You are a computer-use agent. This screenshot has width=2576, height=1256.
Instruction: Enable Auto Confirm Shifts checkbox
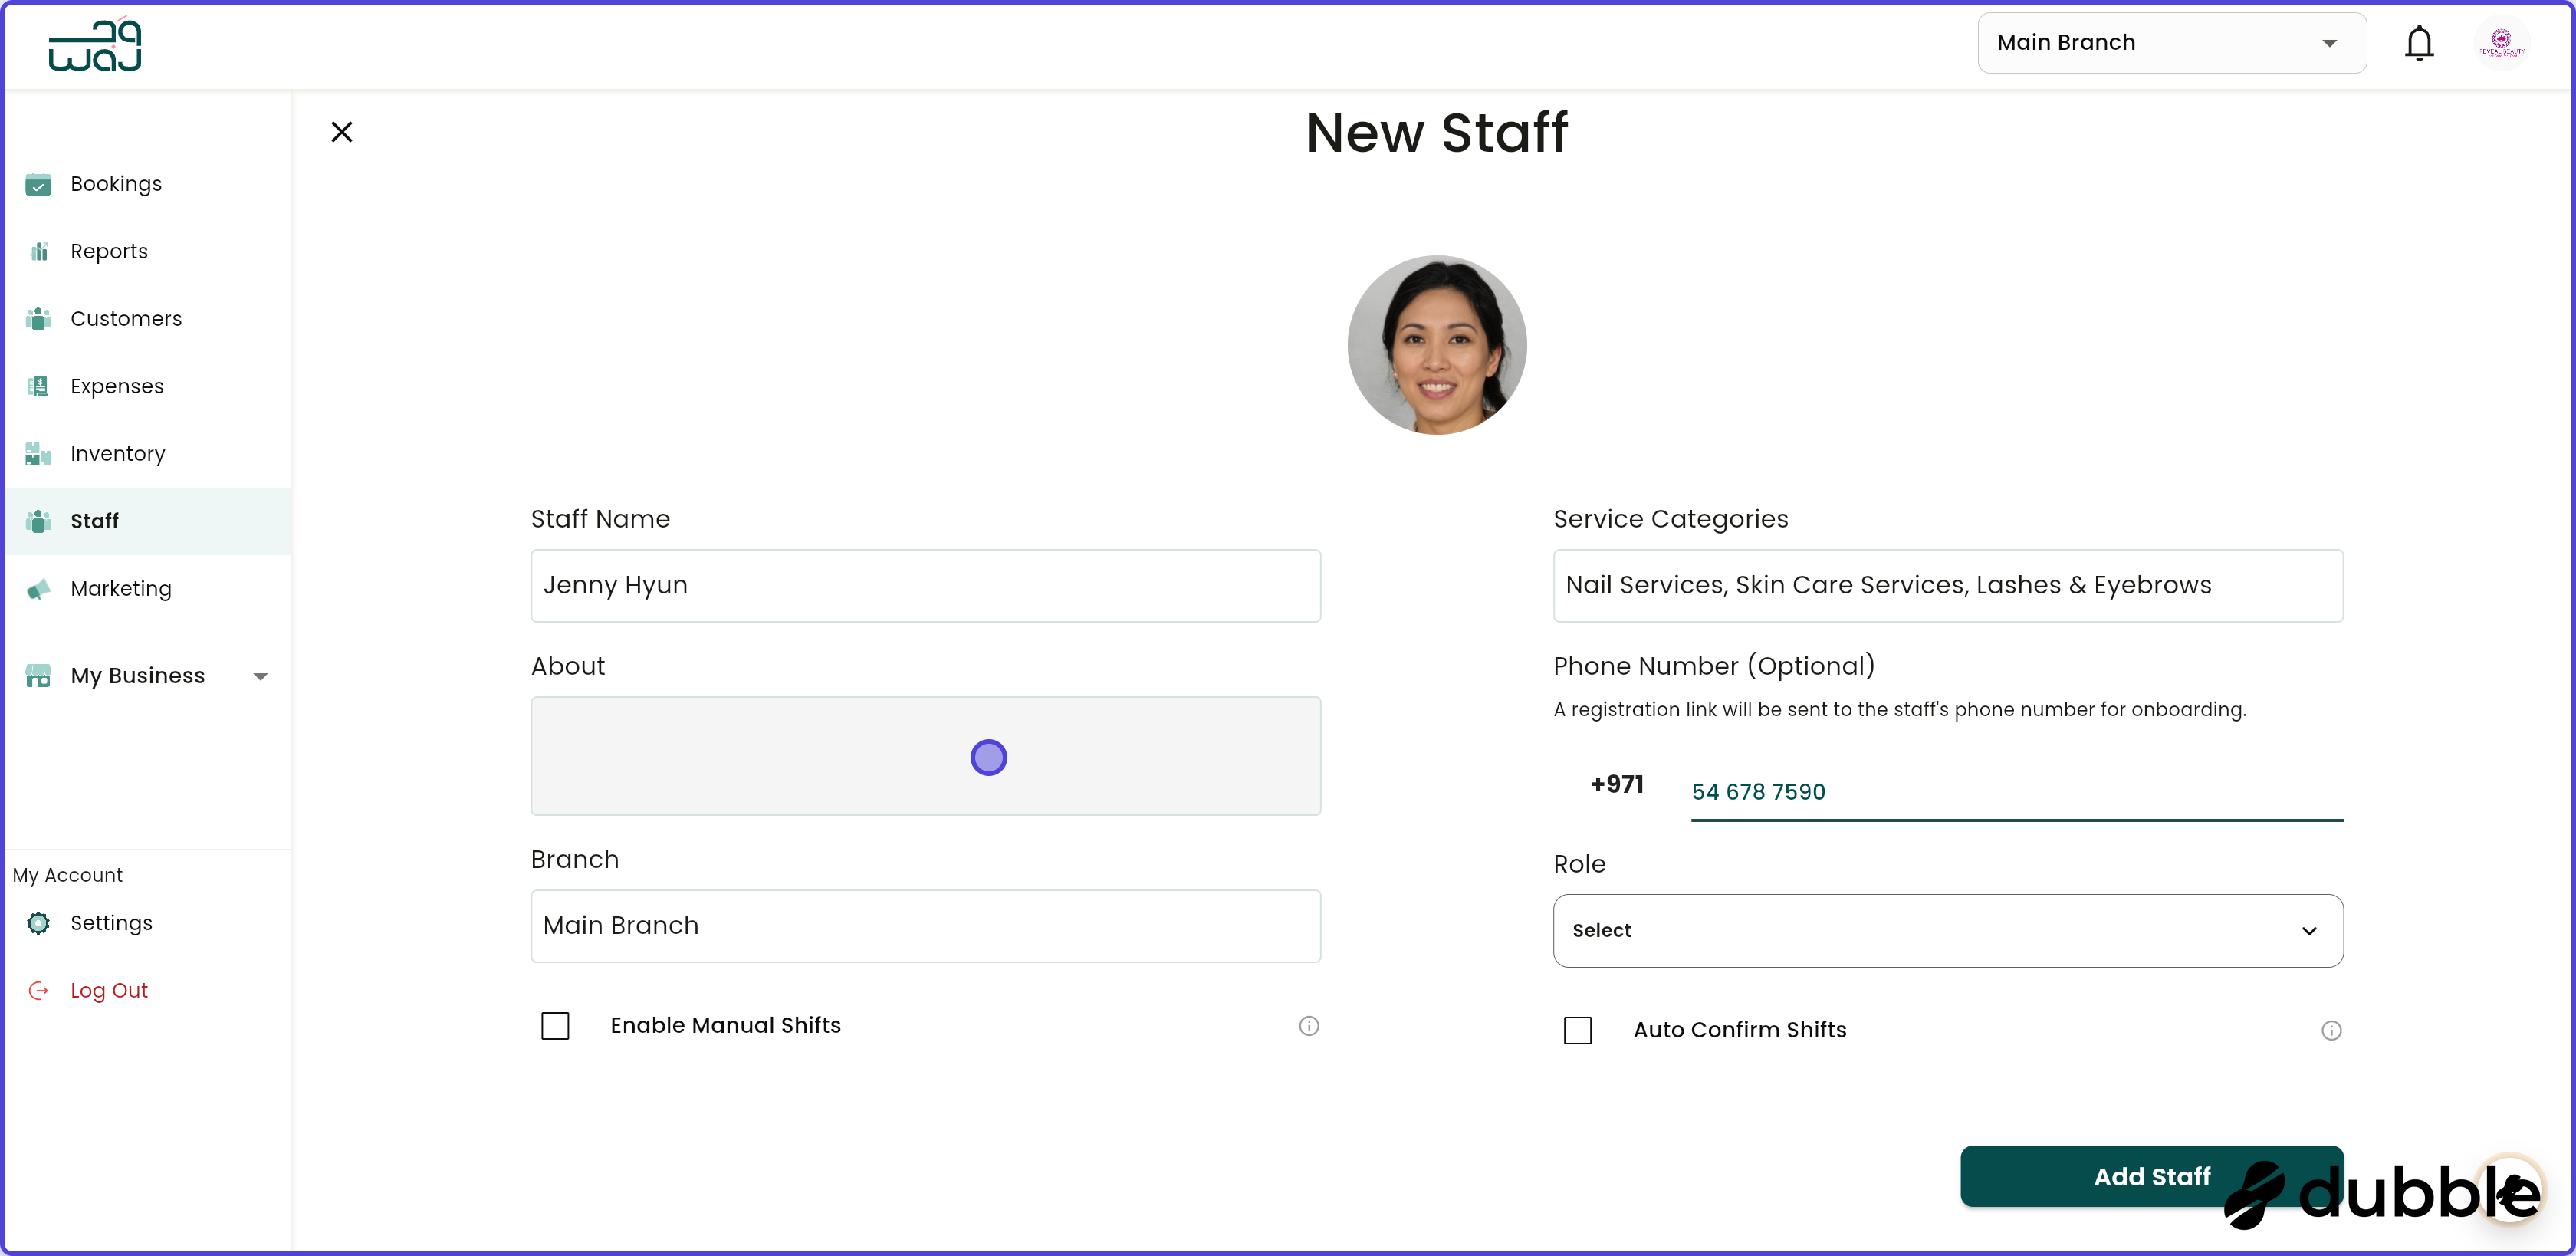coord(1577,1030)
